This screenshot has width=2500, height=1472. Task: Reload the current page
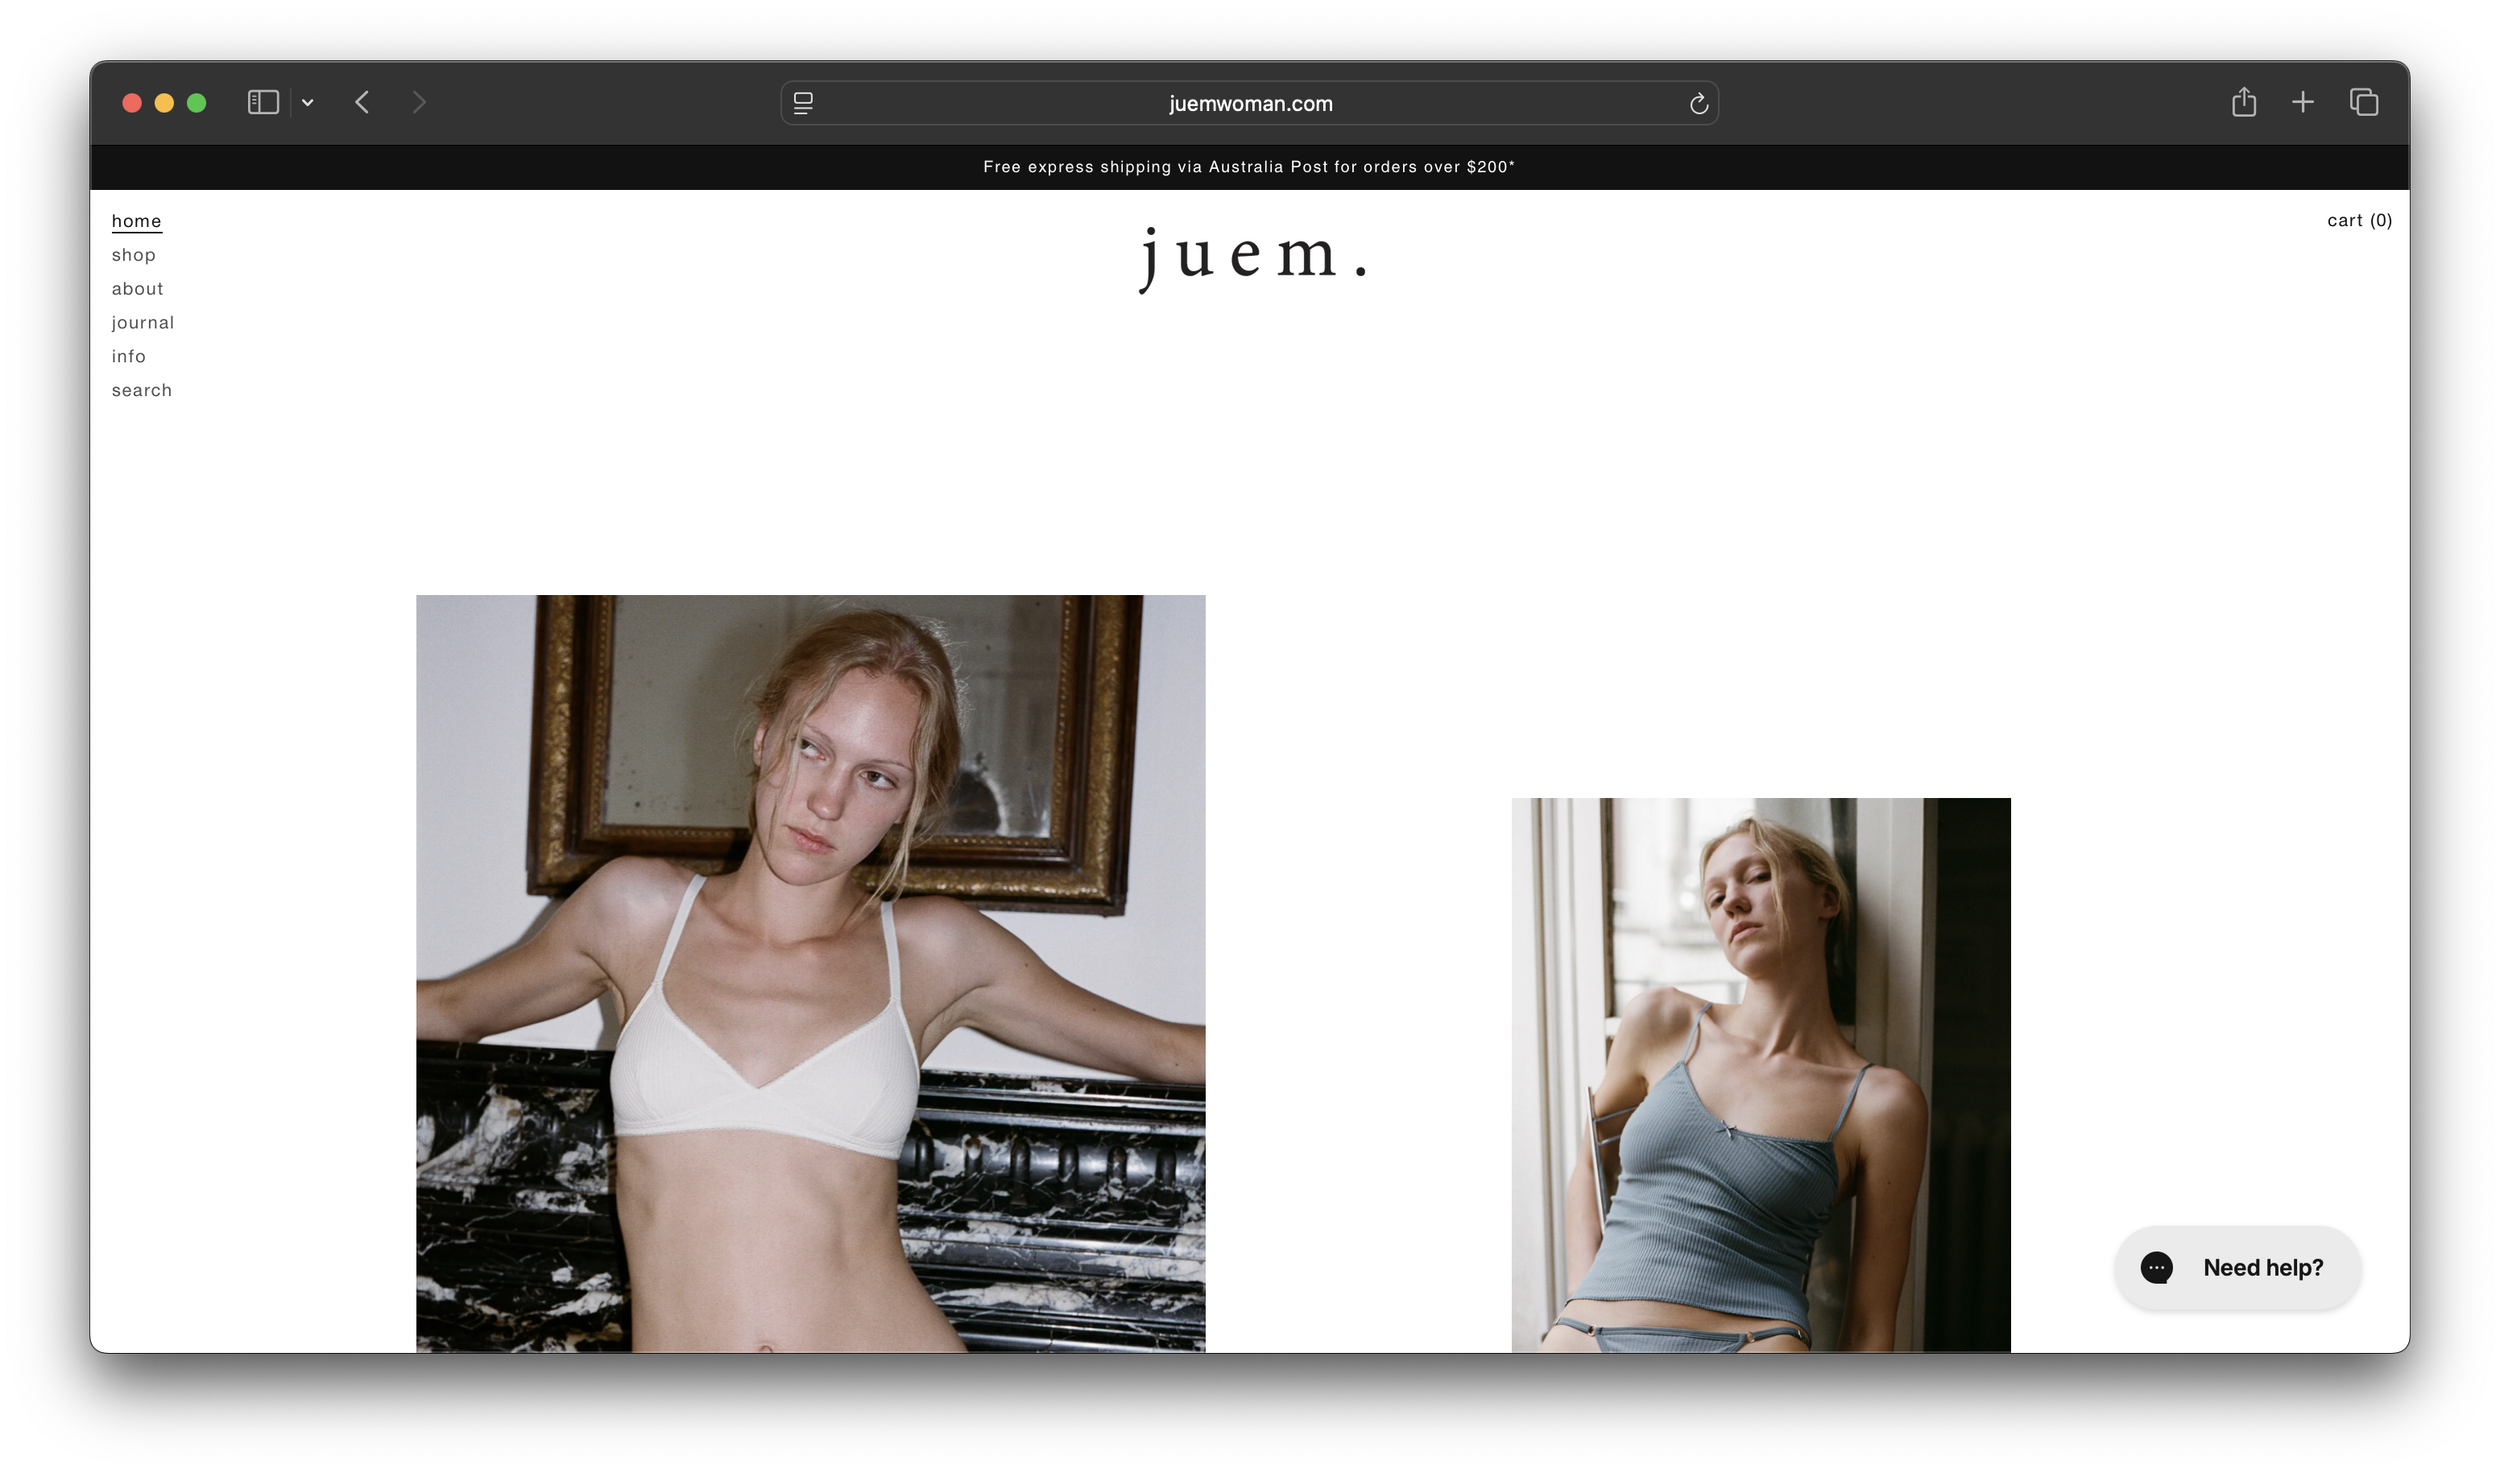(x=1698, y=104)
